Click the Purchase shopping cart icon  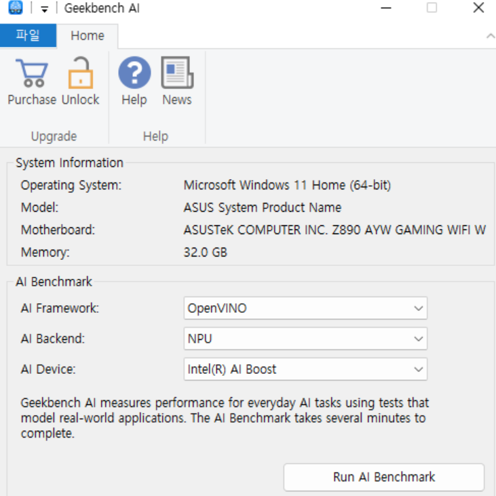coord(32,73)
